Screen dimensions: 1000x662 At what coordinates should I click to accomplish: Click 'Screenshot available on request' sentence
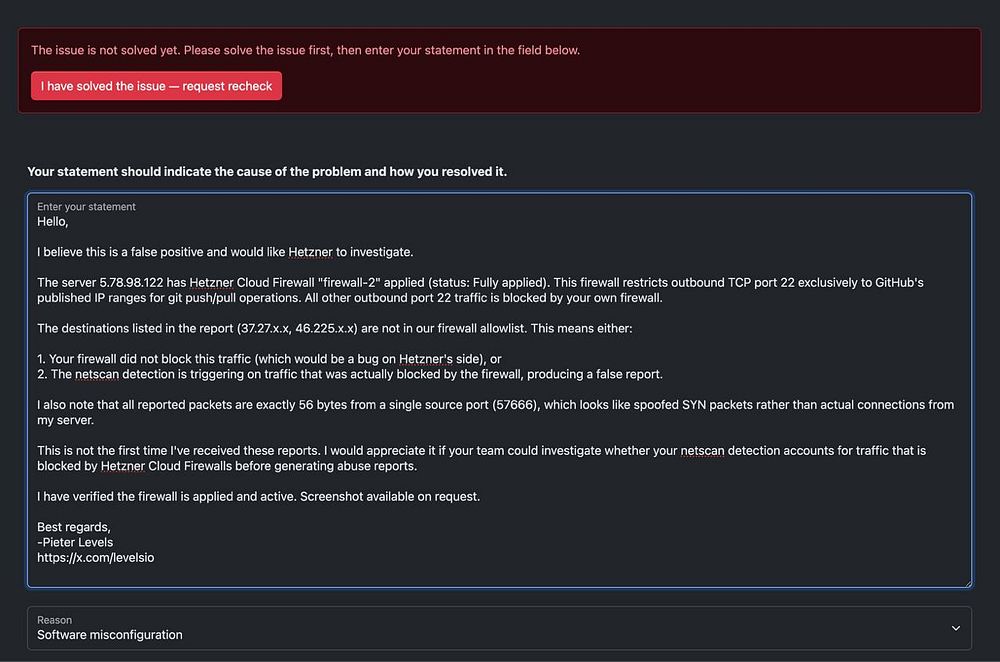pos(390,497)
